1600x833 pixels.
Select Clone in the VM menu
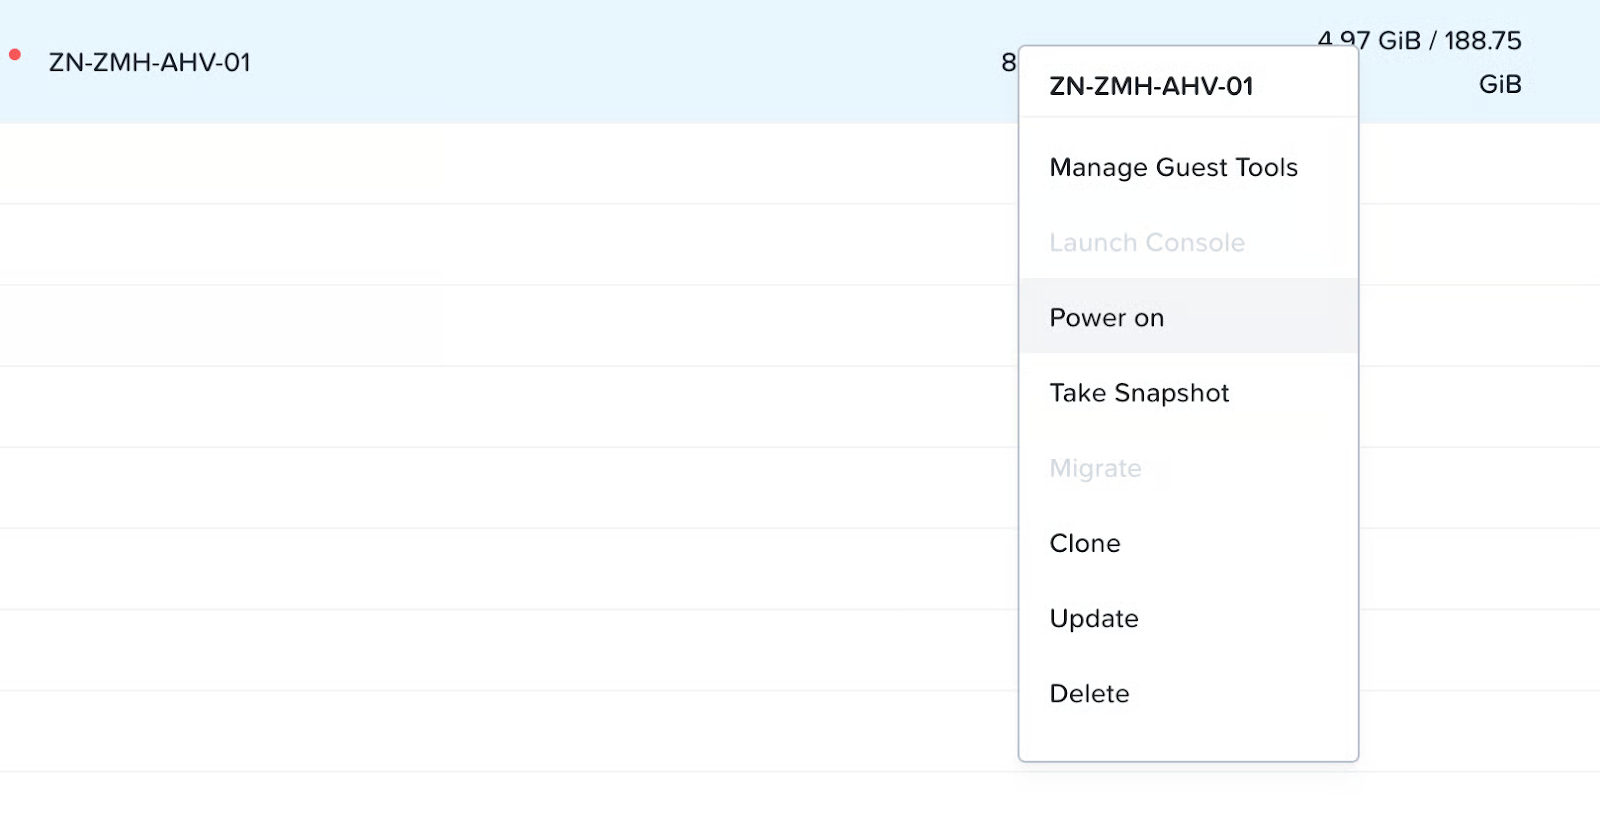click(1085, 543)
